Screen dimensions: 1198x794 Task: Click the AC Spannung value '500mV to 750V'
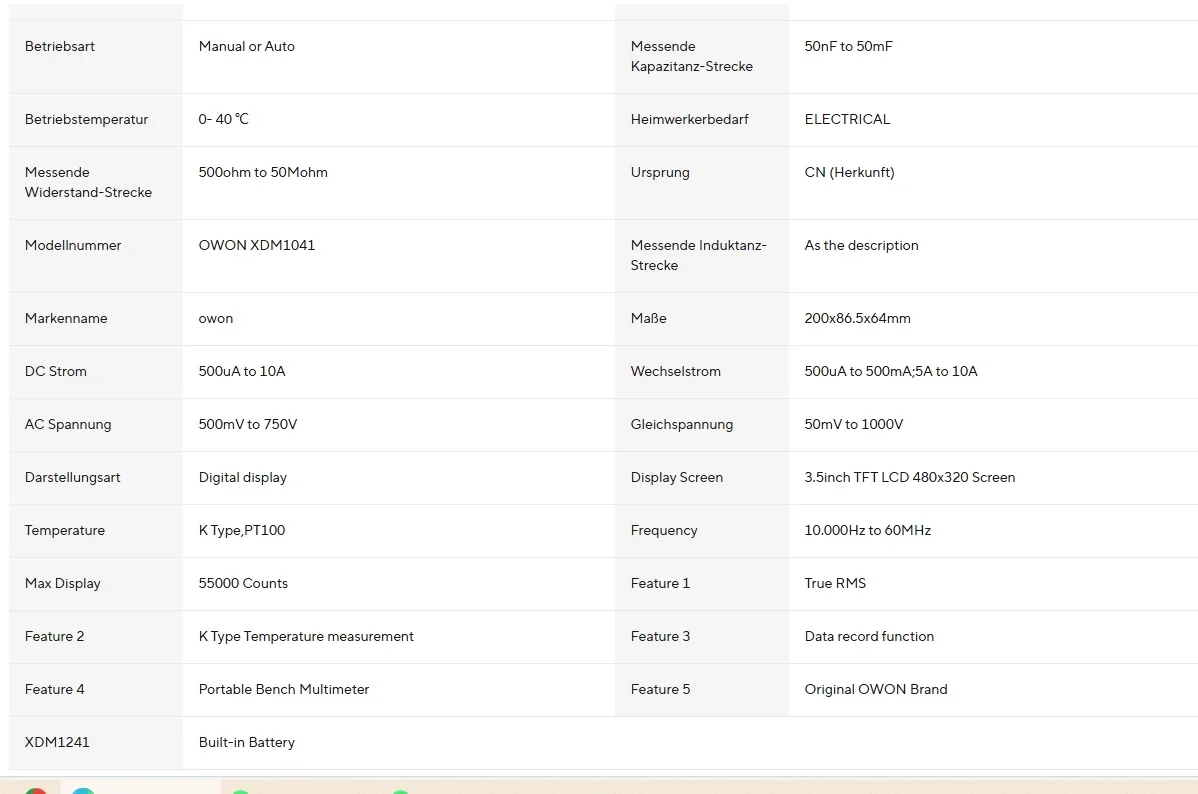(248, 424)
